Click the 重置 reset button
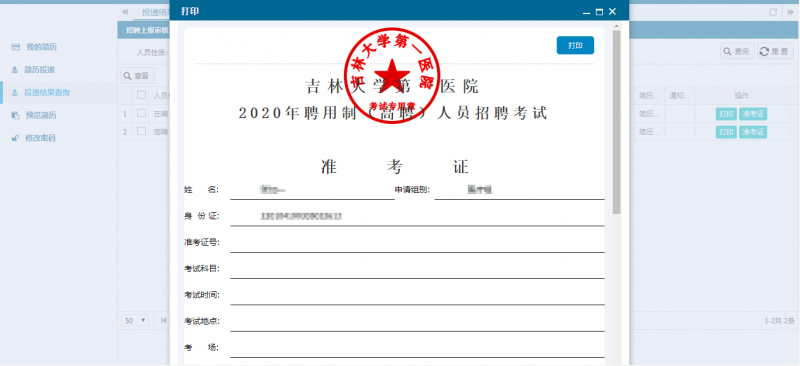 pyautogui.click(x=774, y=51)
